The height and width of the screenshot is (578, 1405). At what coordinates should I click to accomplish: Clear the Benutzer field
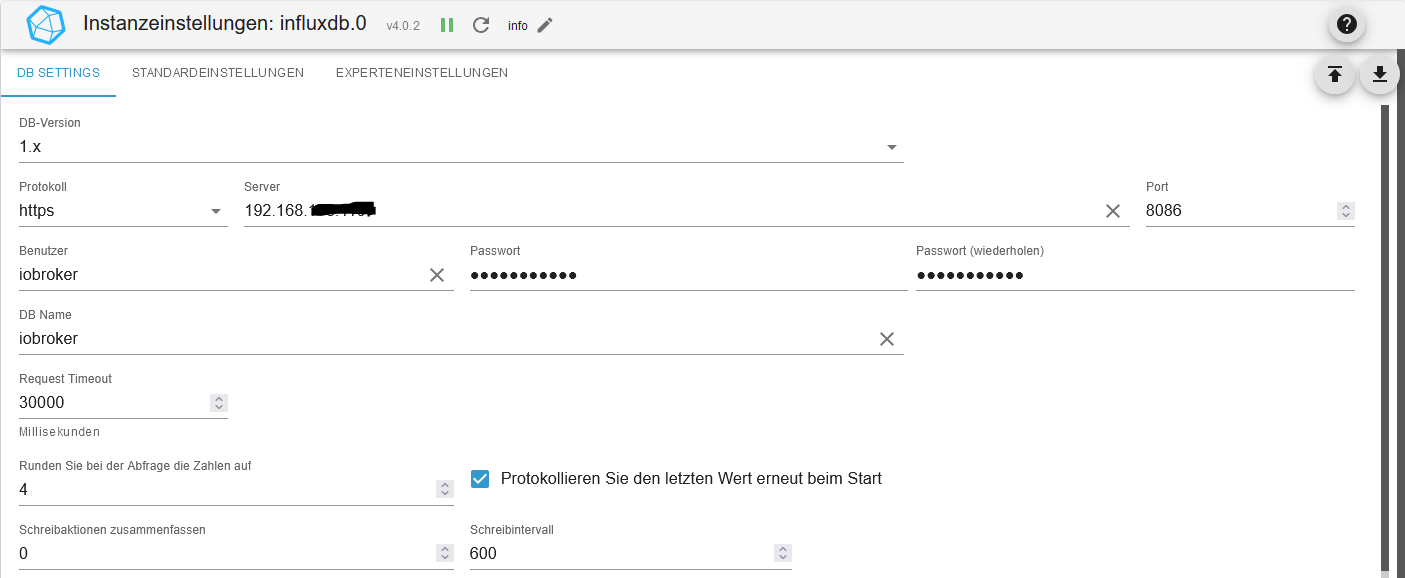437,275
